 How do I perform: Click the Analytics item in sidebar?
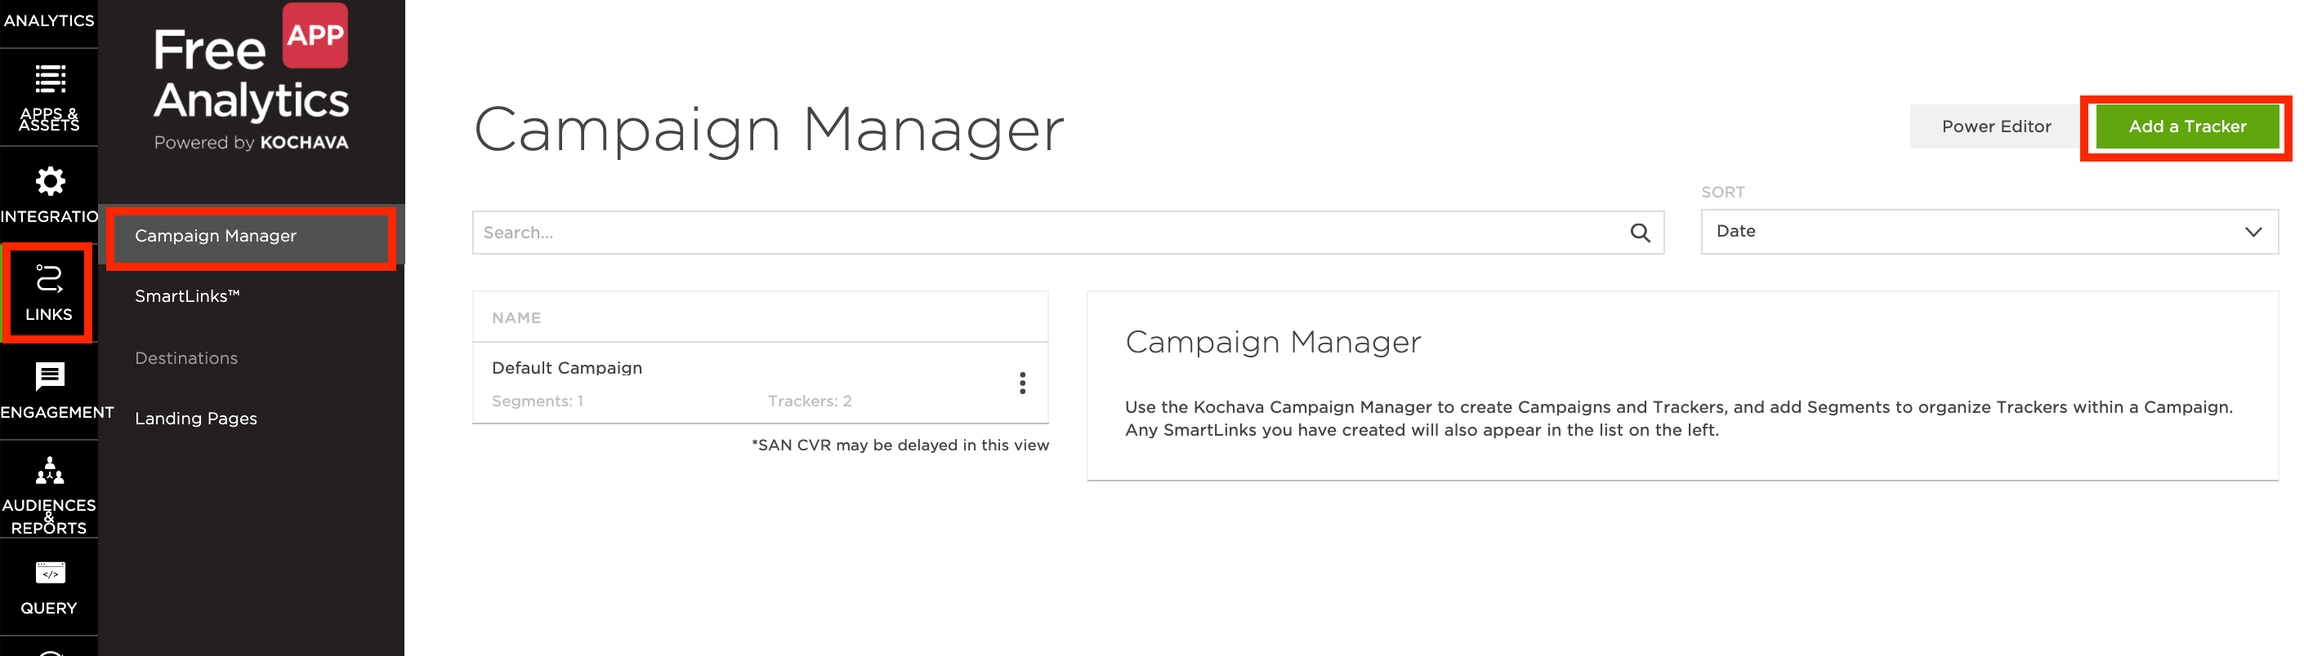click(x=49, y=20)
